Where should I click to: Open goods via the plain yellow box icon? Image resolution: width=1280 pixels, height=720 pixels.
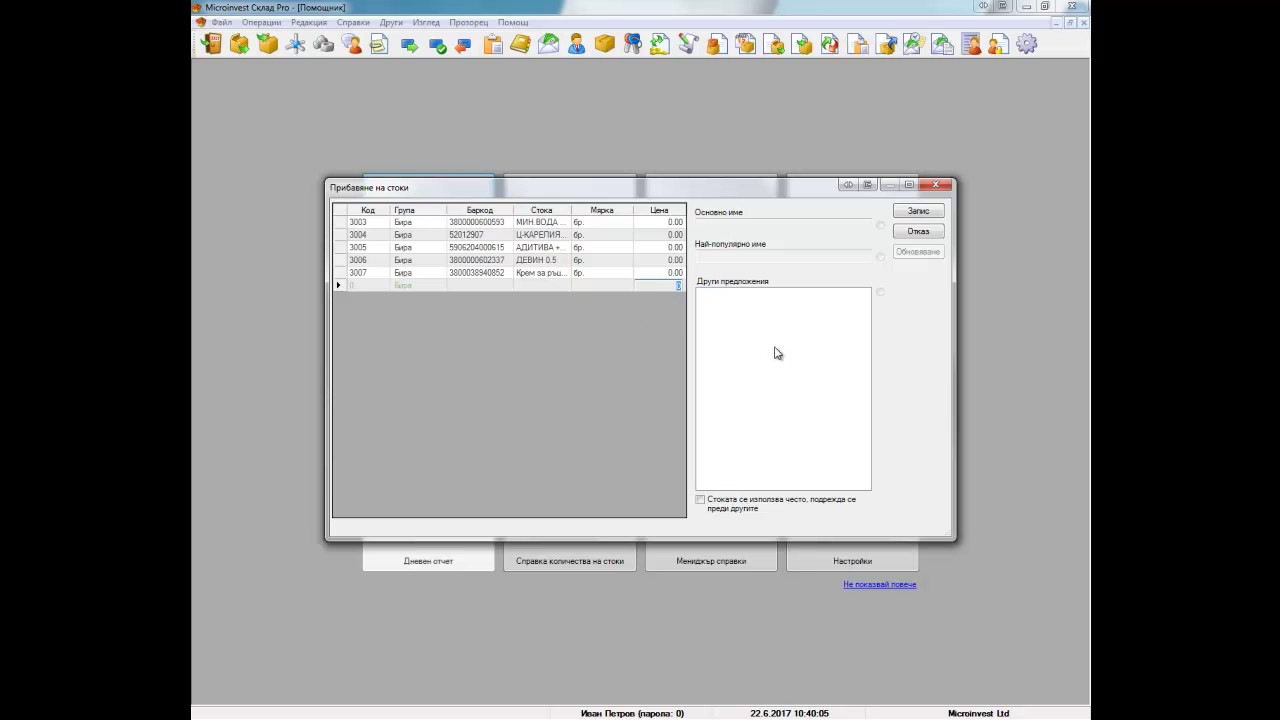pyautogui.click(x=604, y=44)
